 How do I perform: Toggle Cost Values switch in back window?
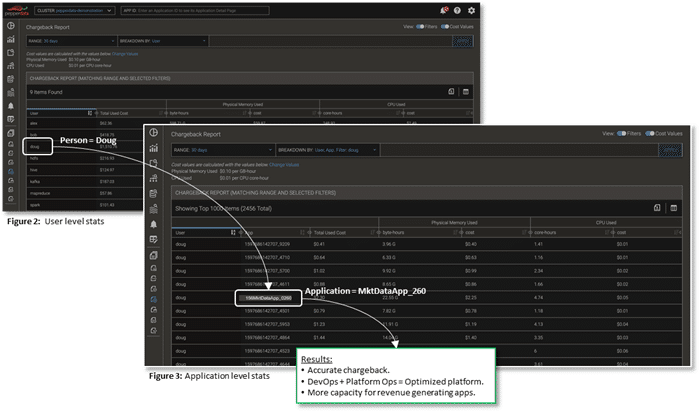(x=445, y=26)
